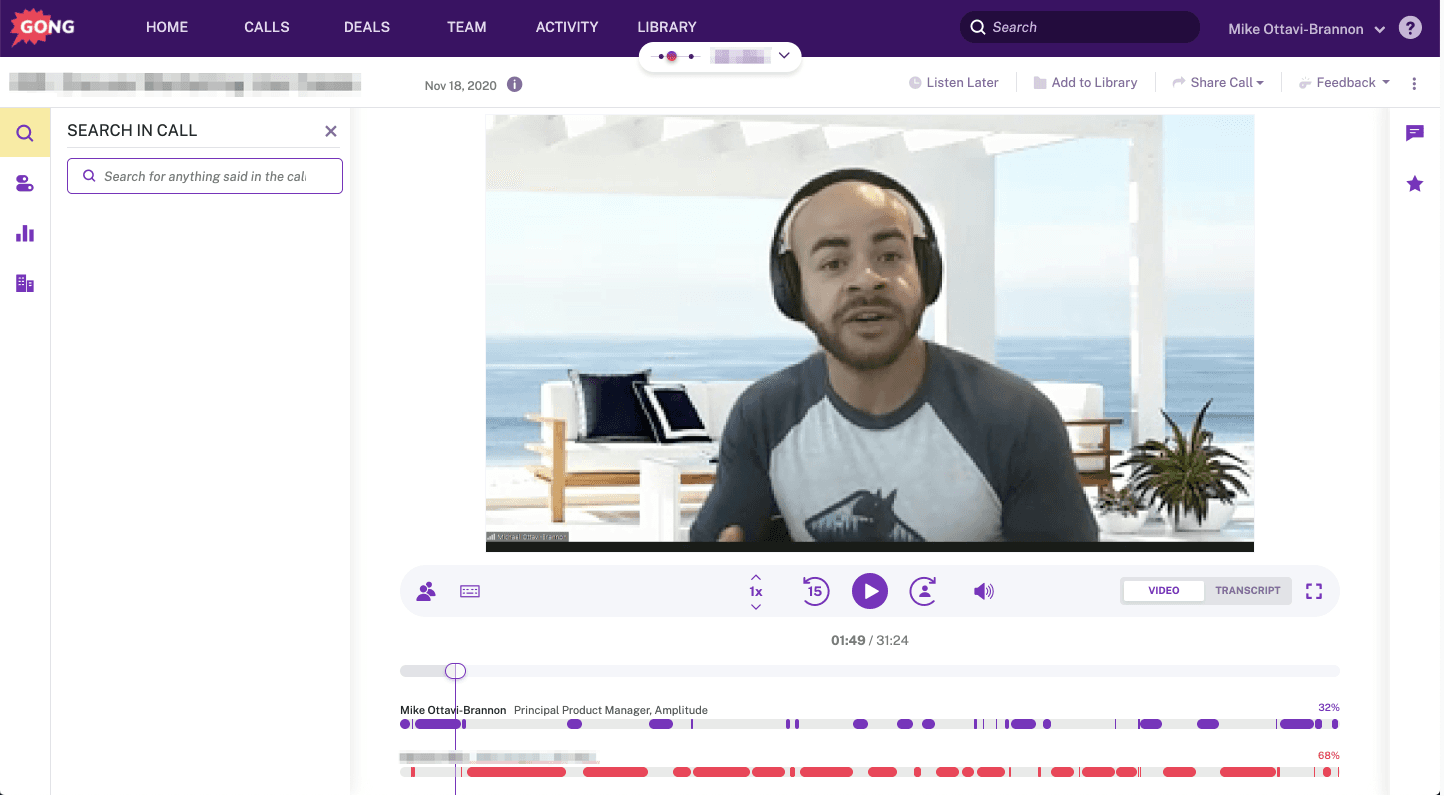This screenshot has height=796, width=1444.
Task: Open the Mike Ottavi-Brannon account menu
Action: (x=1306, y=29)
